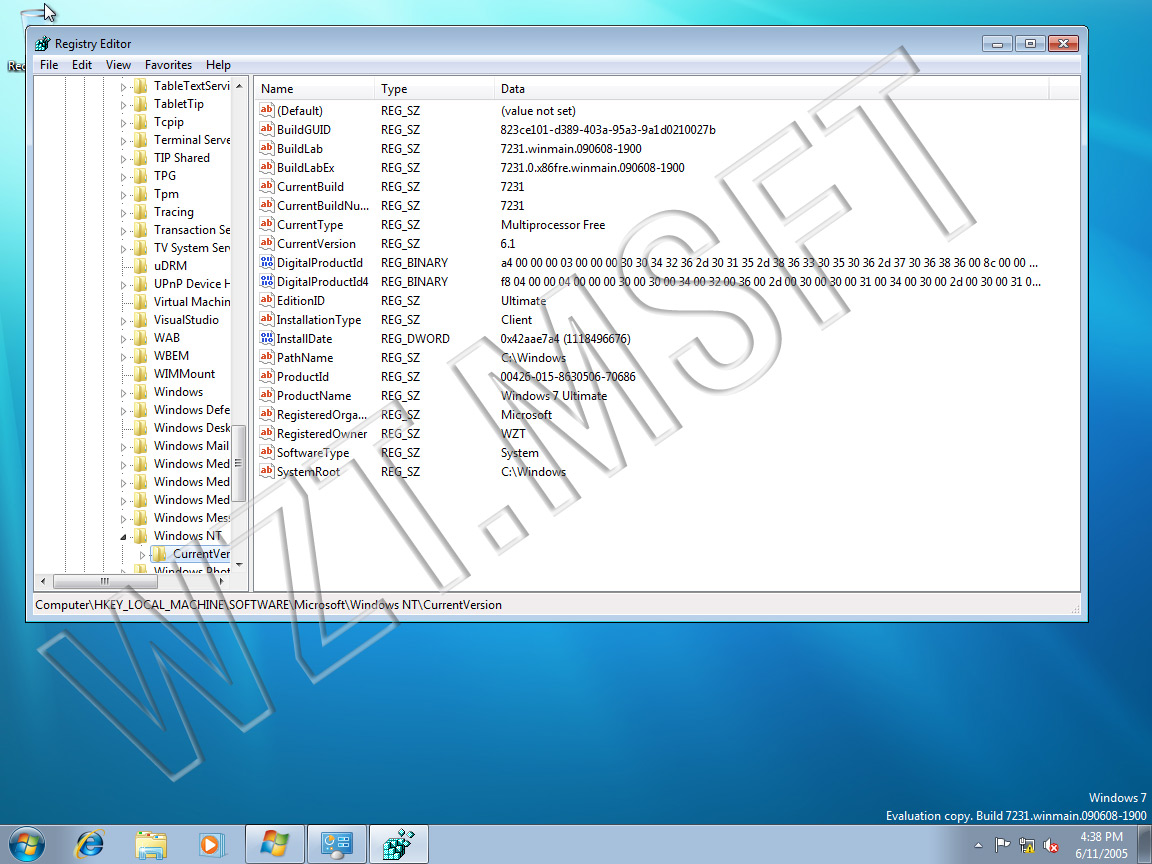The image size is (1152, 864).
Task: Click '7231.winmain.090608-1900' BuildLab data
Action: [x=571, y=149]
